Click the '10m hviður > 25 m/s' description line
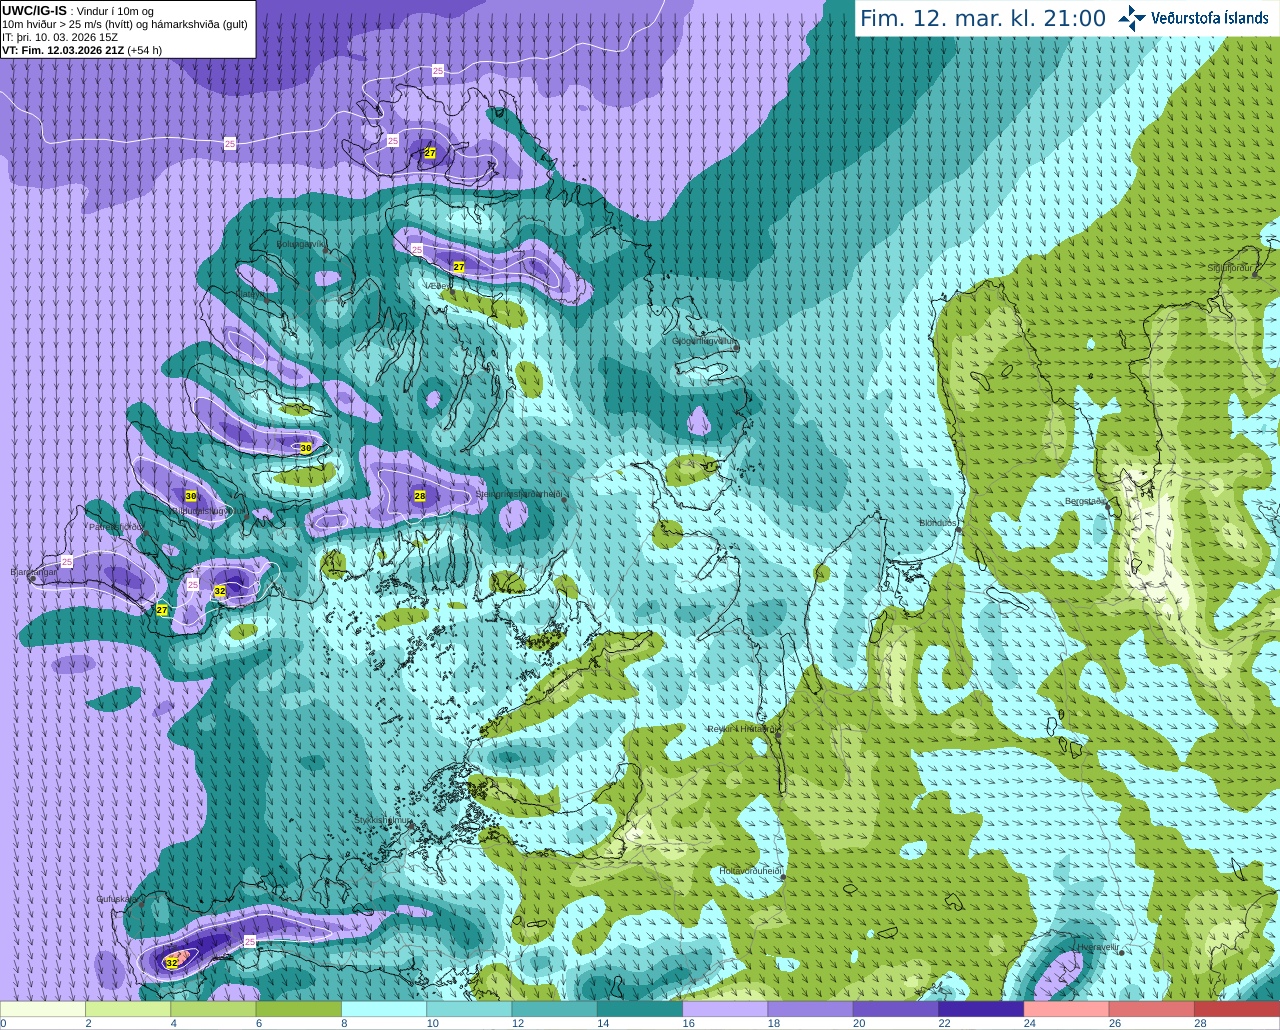The height and width of the screenshot is (1030, 1280). click(125, 24)
